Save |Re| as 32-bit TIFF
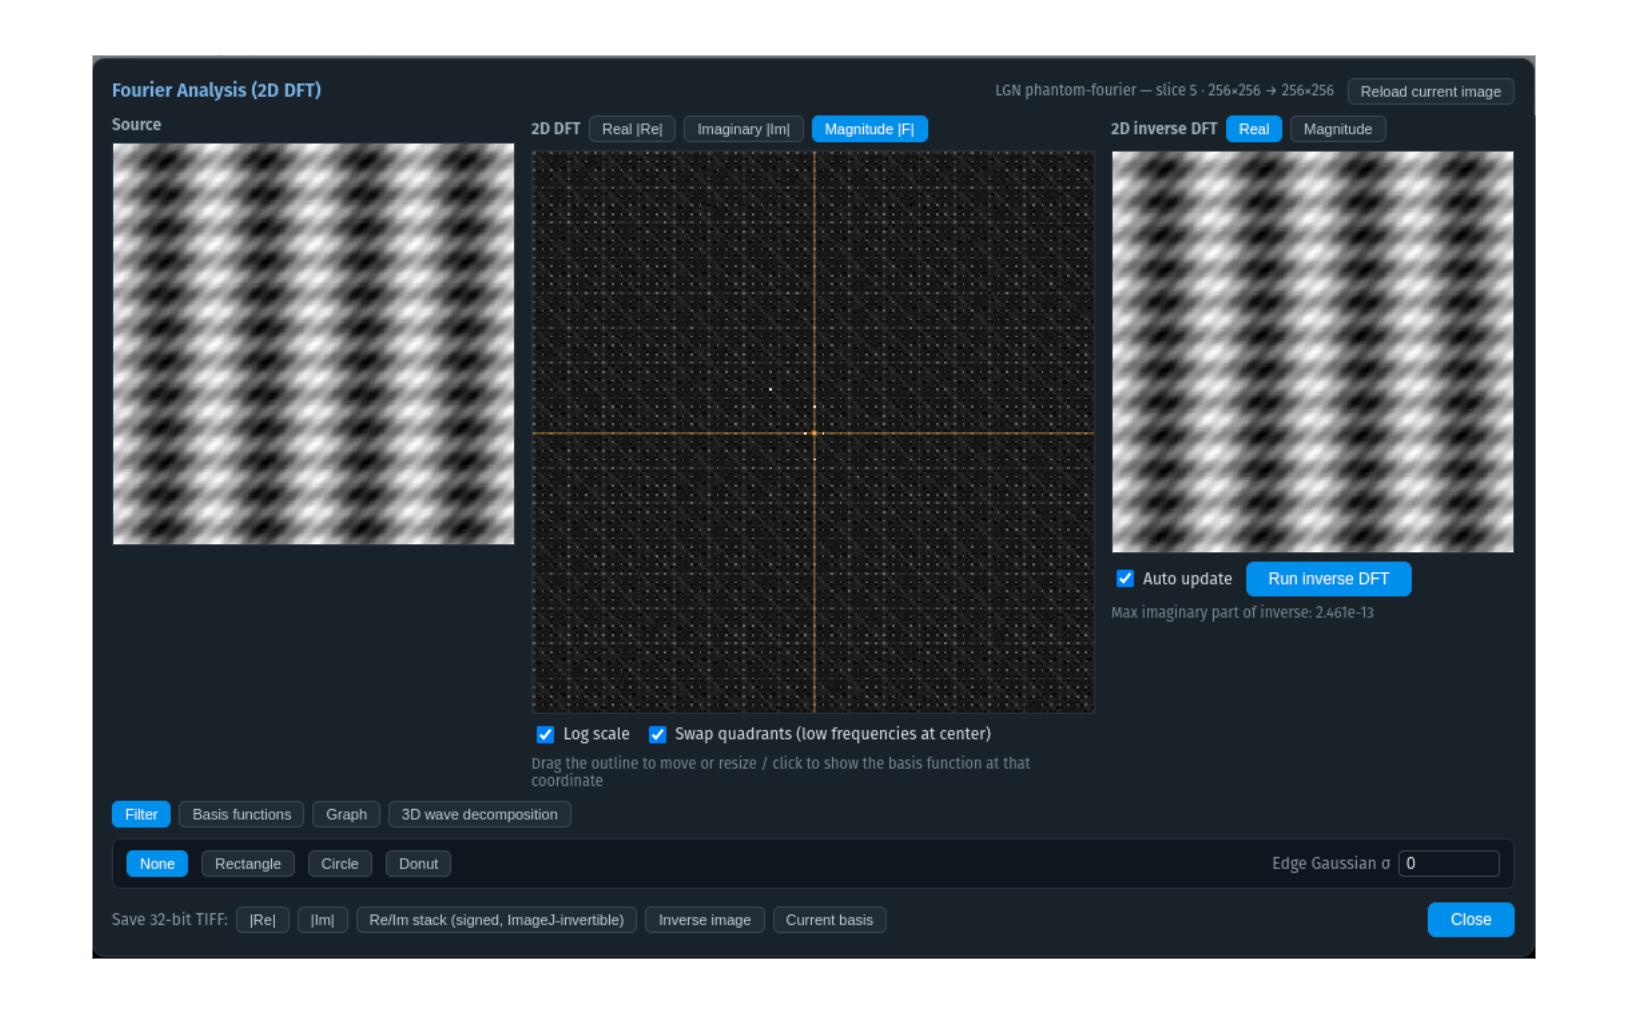 click(x=262, y=920)
